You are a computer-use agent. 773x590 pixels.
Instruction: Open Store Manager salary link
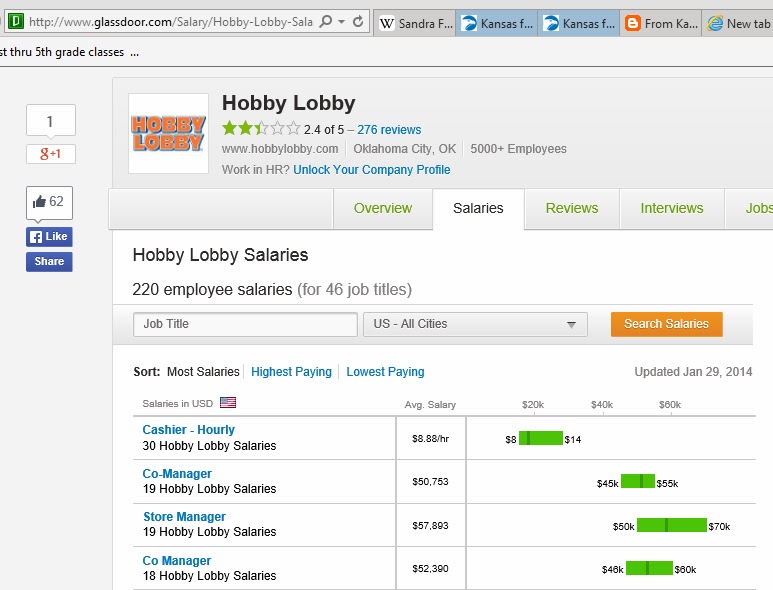click(184, 517)
